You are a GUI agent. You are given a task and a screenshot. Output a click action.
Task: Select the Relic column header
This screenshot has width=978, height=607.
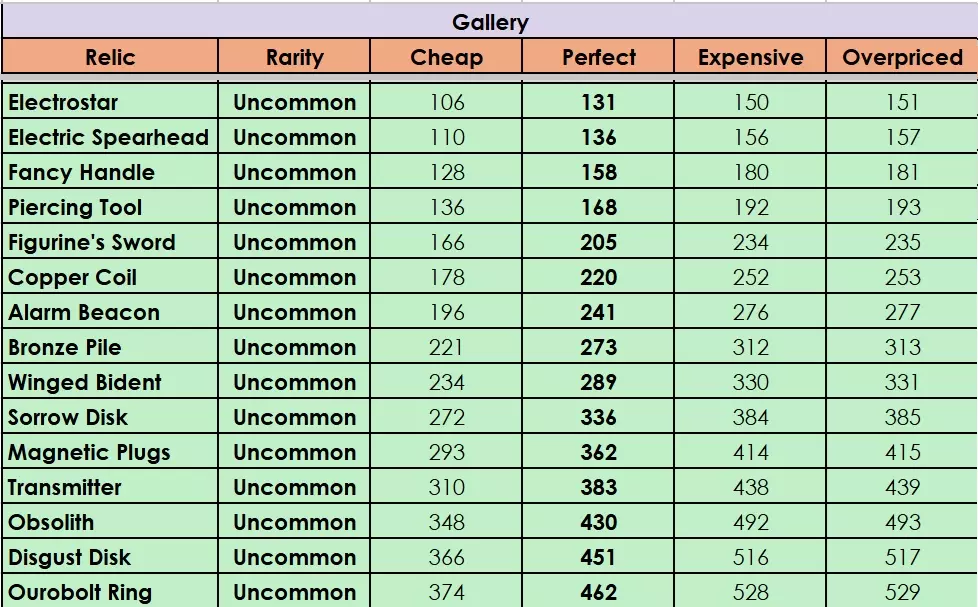(110, 57)
